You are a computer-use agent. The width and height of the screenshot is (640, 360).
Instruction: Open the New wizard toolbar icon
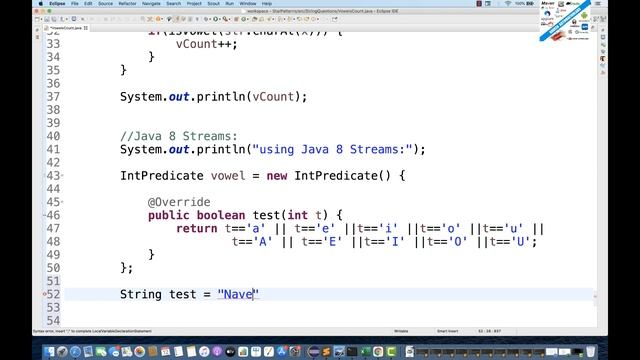(x=37, y=19)
